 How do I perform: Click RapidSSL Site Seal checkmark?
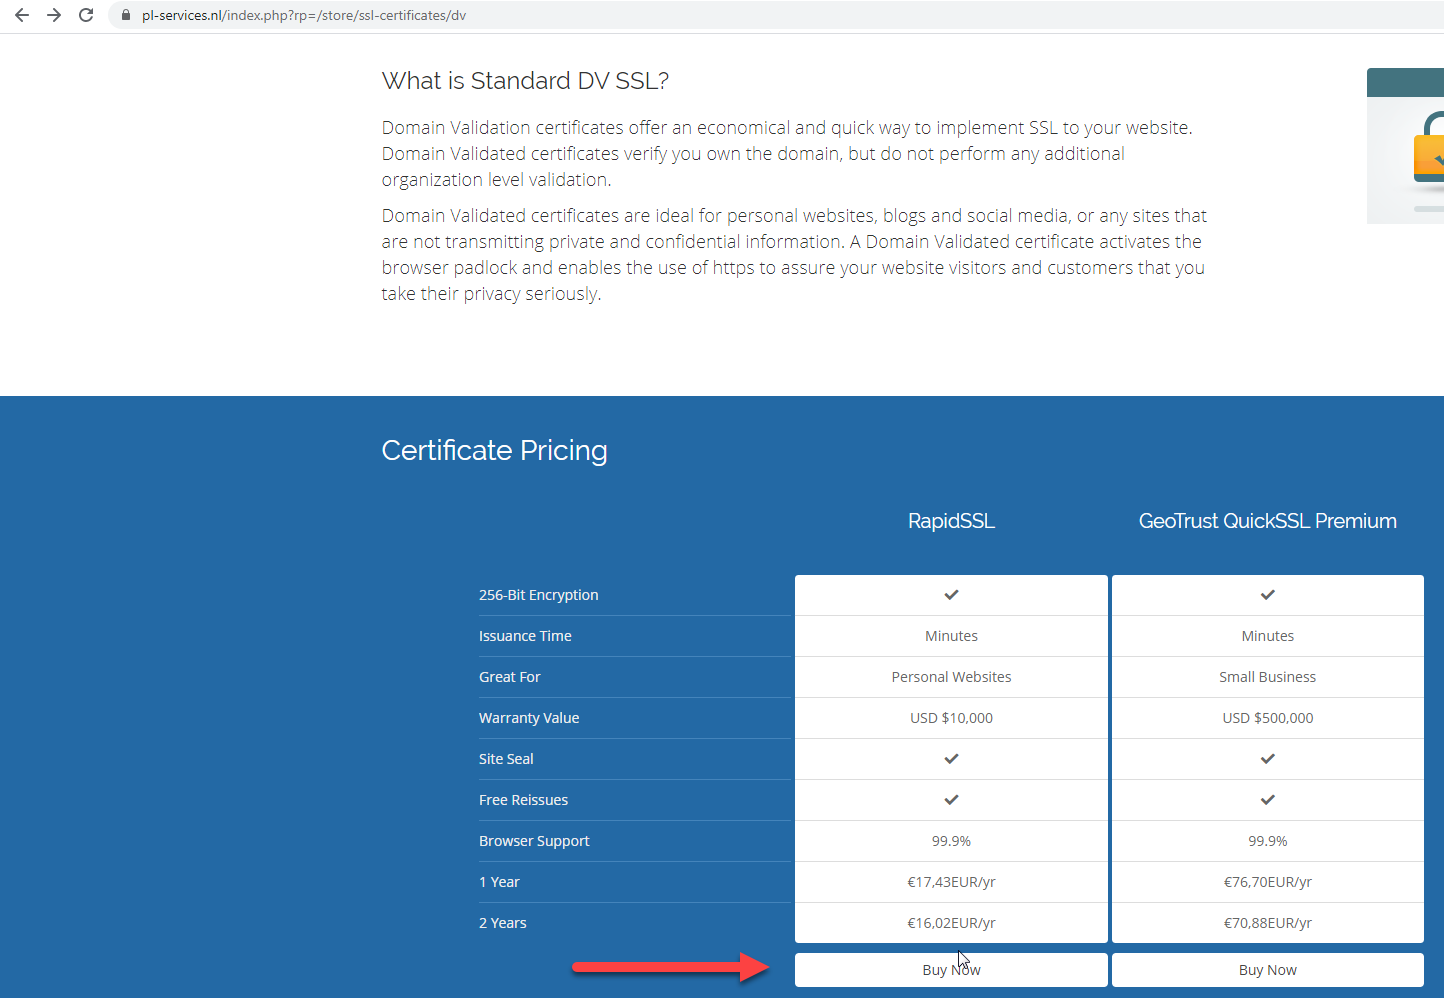click(951, 759)
